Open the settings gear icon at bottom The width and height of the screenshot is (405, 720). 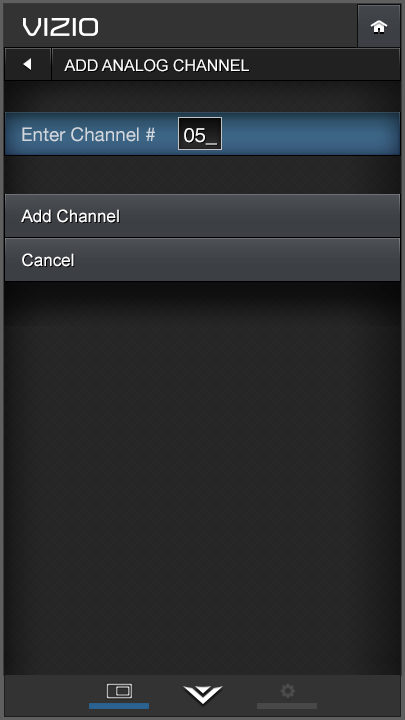[287, 690]
